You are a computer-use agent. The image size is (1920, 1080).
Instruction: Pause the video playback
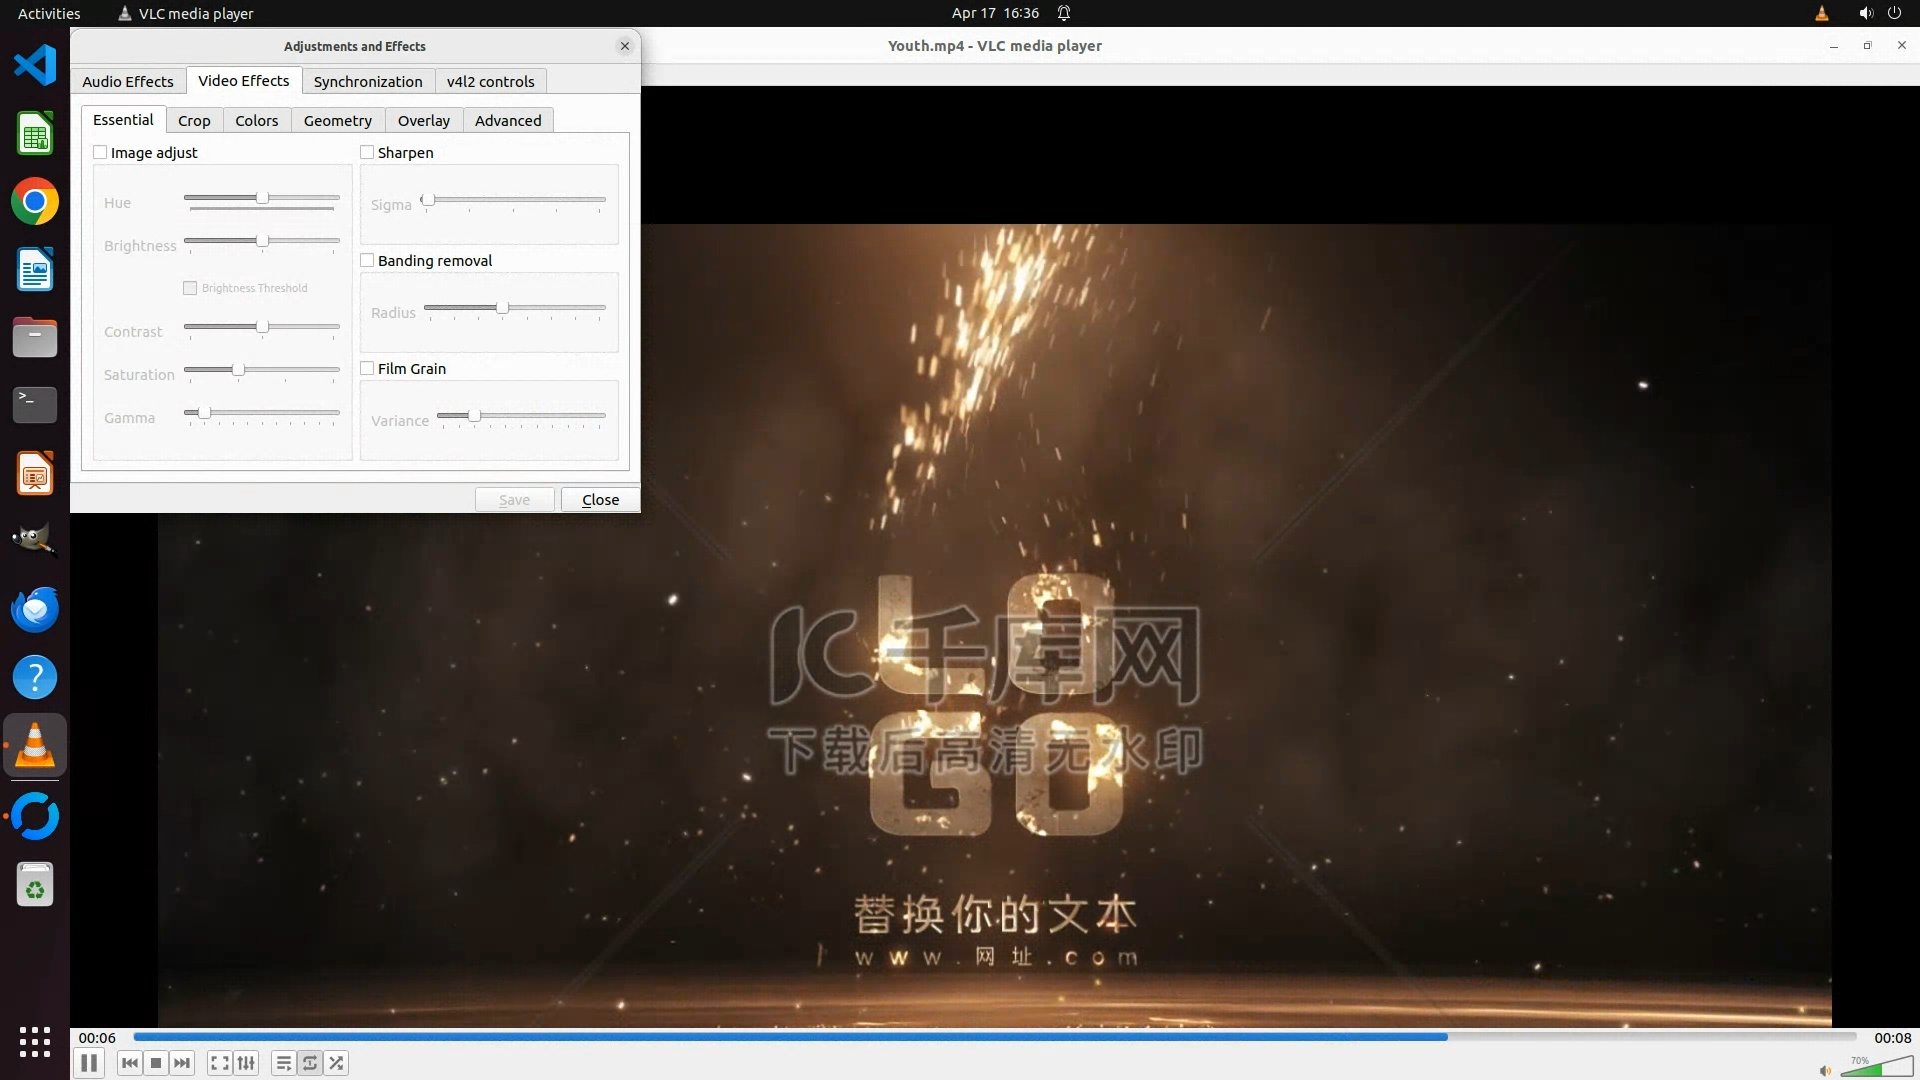click(x=88, y=1063)
